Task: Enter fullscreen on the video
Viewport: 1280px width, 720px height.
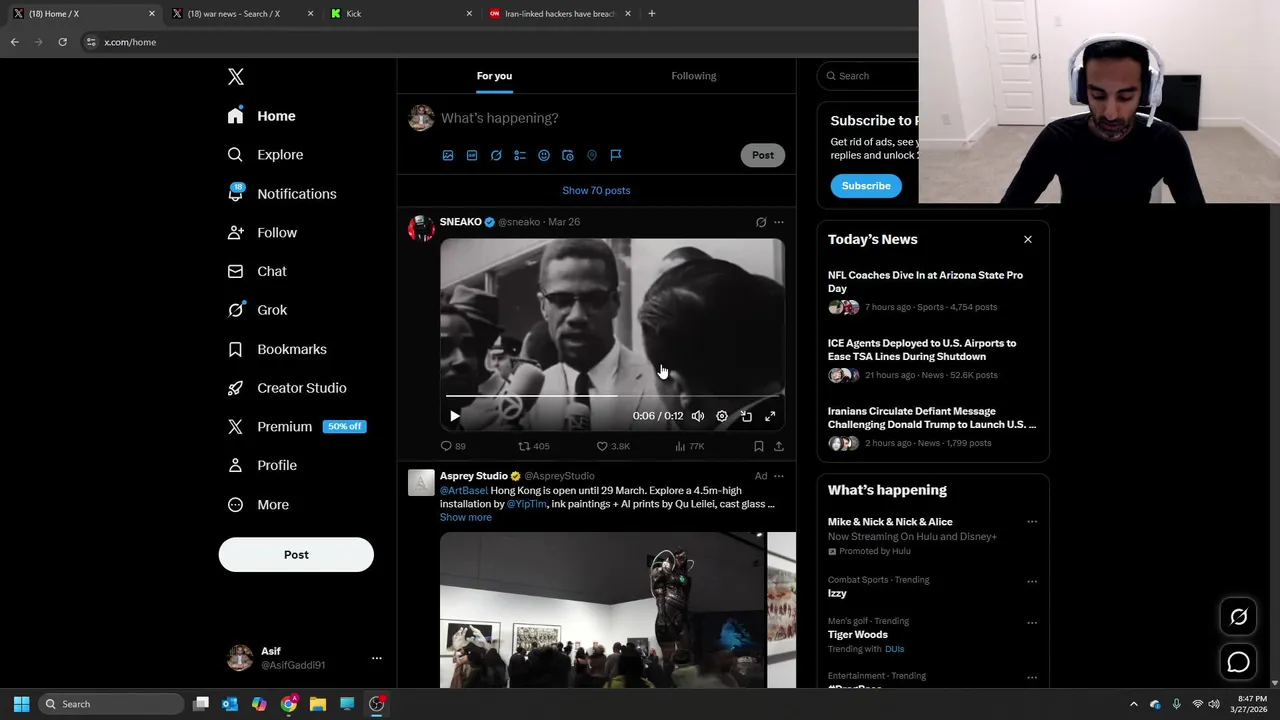Action: point(770,416)
